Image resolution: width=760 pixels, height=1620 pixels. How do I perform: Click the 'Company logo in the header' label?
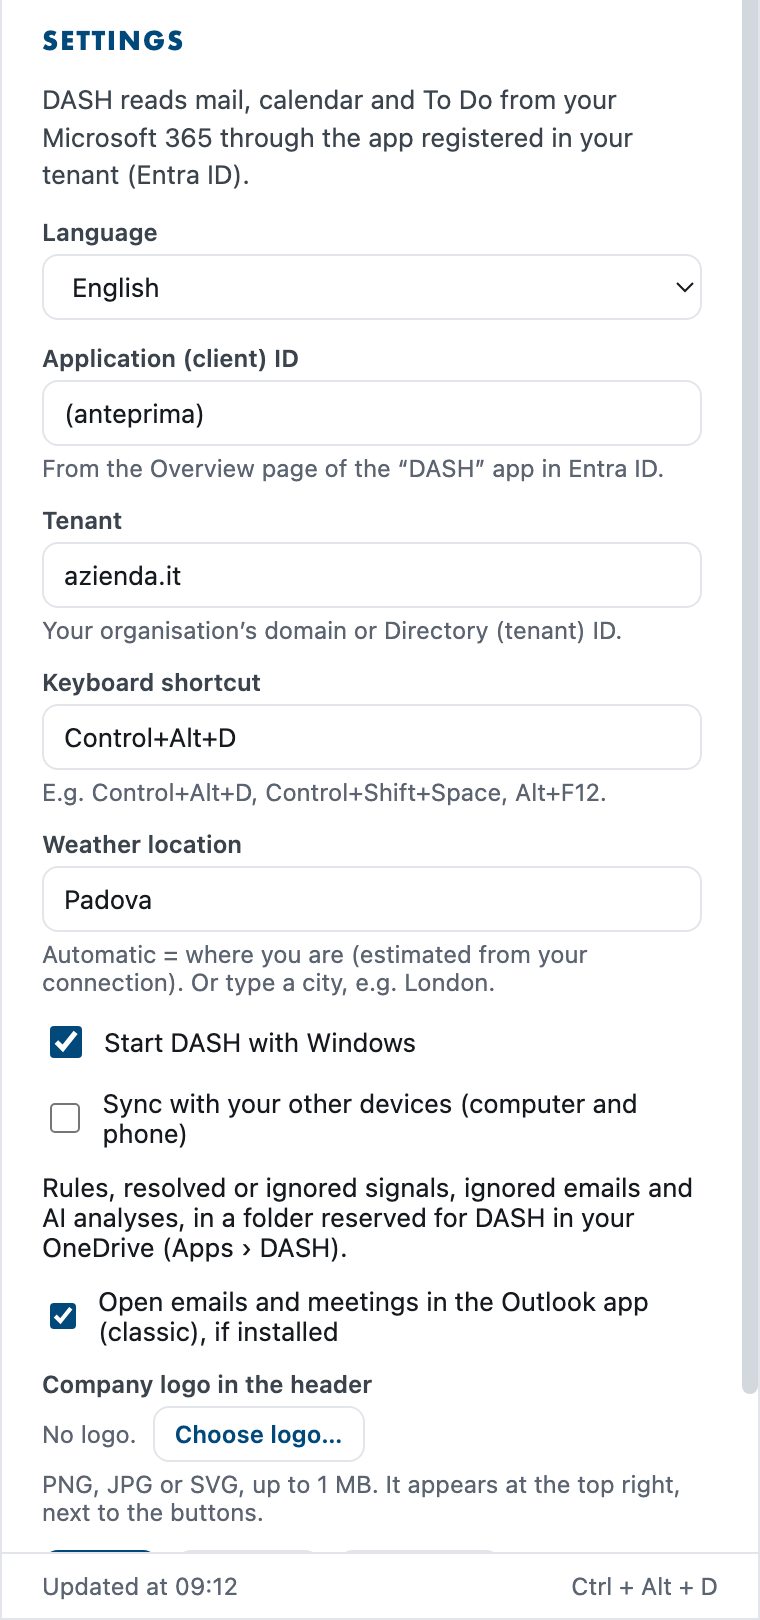207,1384
